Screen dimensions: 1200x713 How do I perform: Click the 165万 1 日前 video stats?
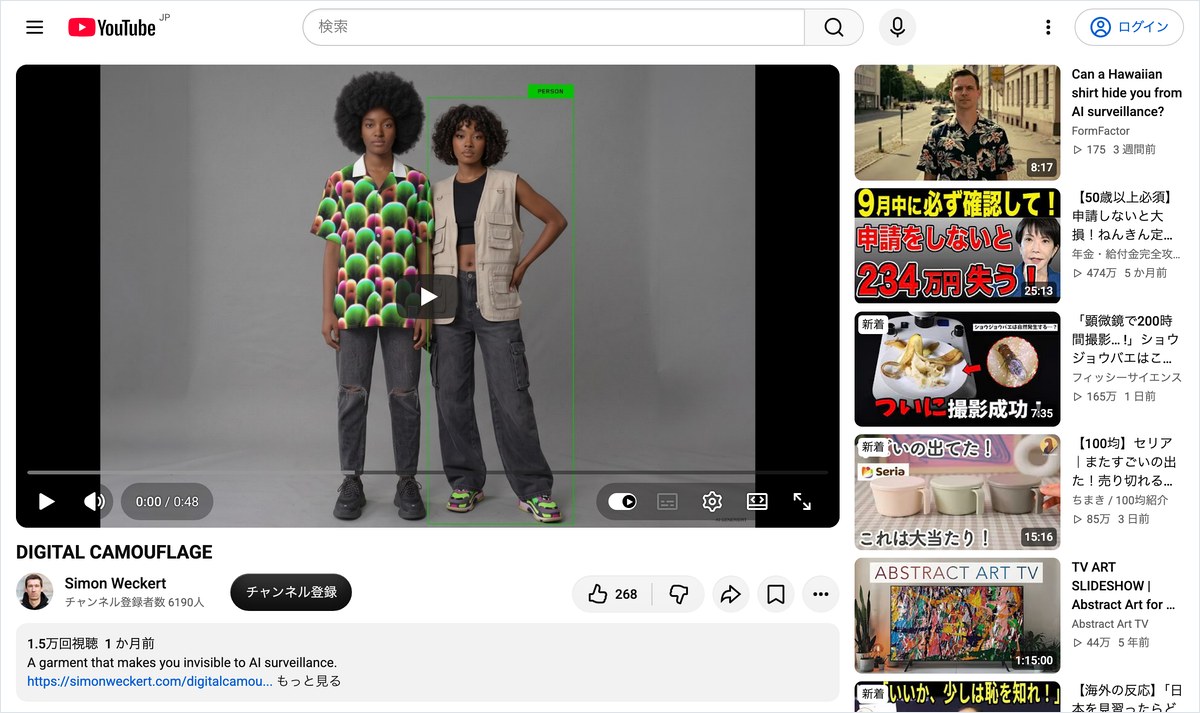pyautogui.click(x=1114, y=396)
